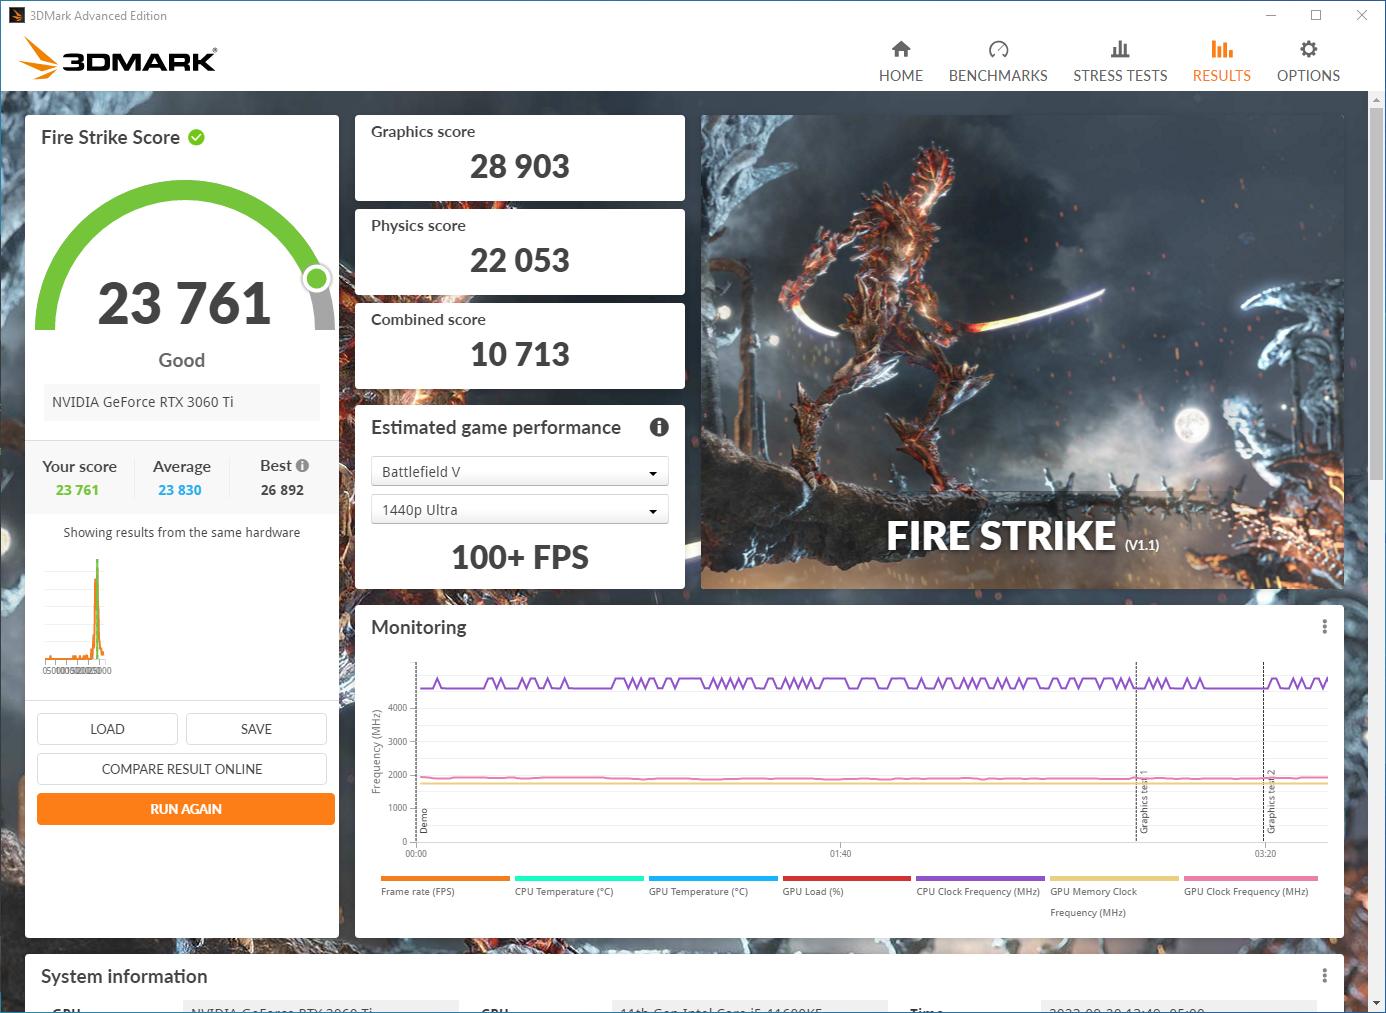Toggle GPU Memory Clock Frequency legend
Screen dimensions: 1386x1013
[1114, 897]
